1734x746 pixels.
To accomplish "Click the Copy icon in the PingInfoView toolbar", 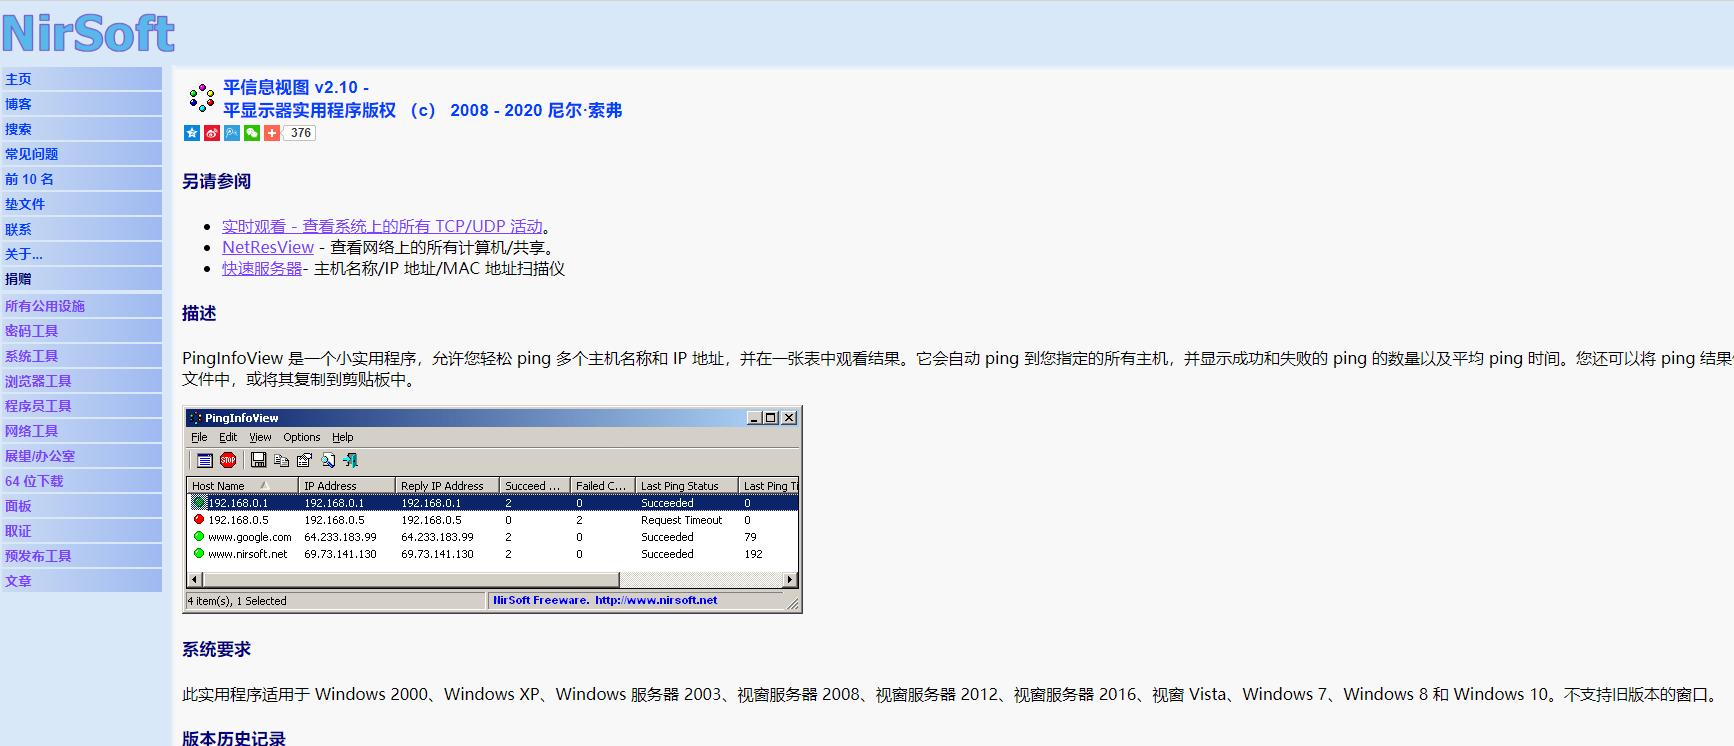I will 281,460.
